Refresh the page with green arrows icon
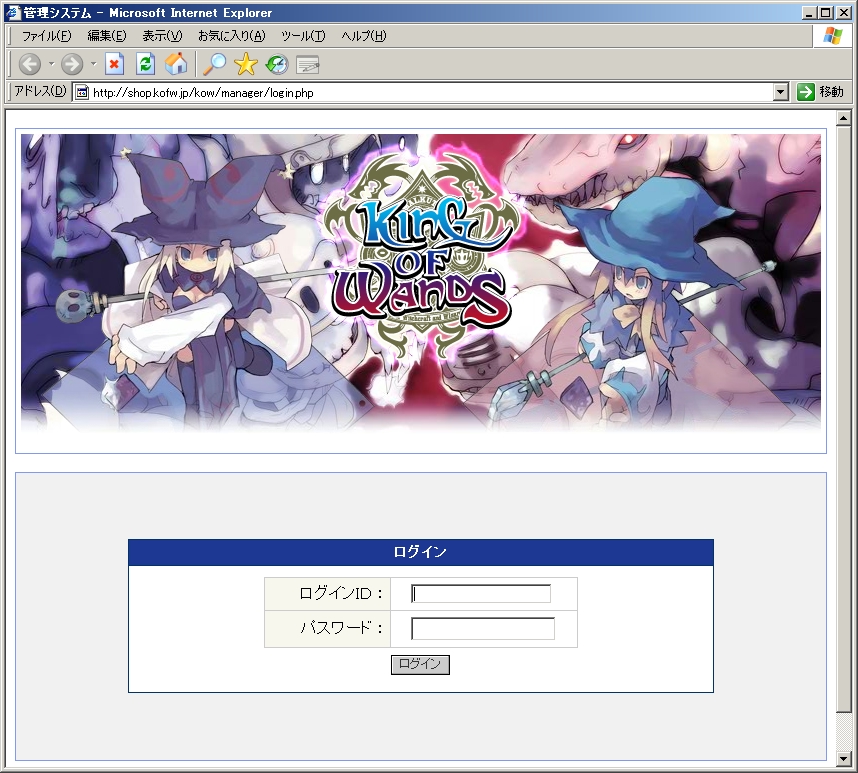858x773 pixels. [145, 64]
